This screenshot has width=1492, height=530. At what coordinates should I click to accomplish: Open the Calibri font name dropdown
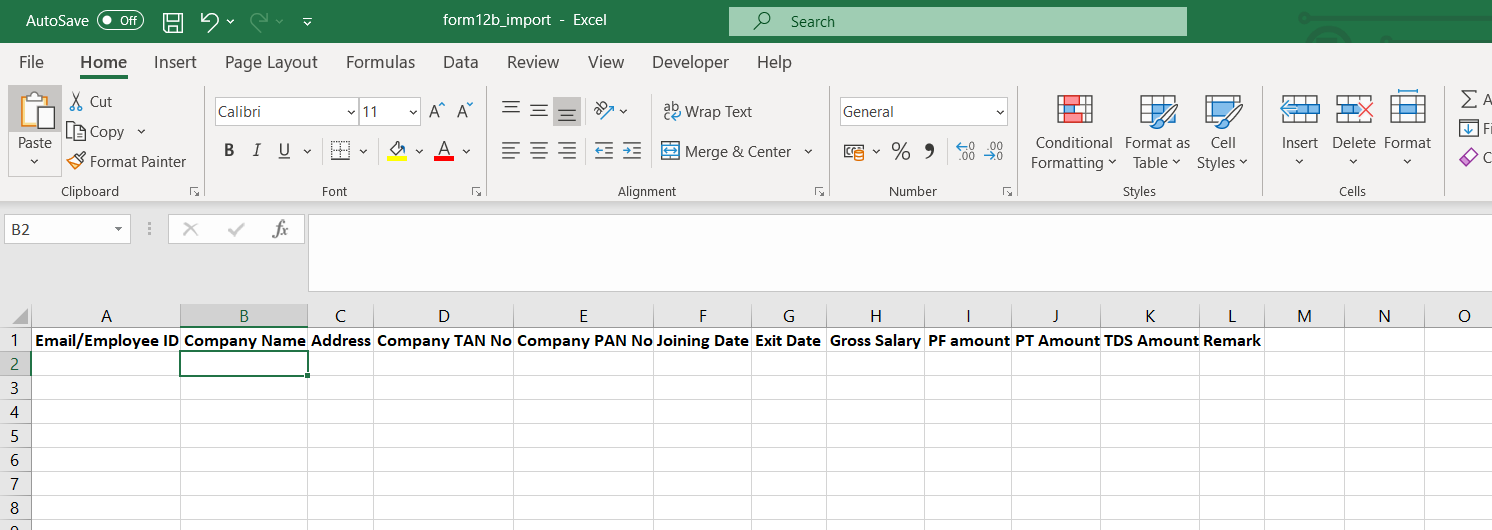coord(351,112)
